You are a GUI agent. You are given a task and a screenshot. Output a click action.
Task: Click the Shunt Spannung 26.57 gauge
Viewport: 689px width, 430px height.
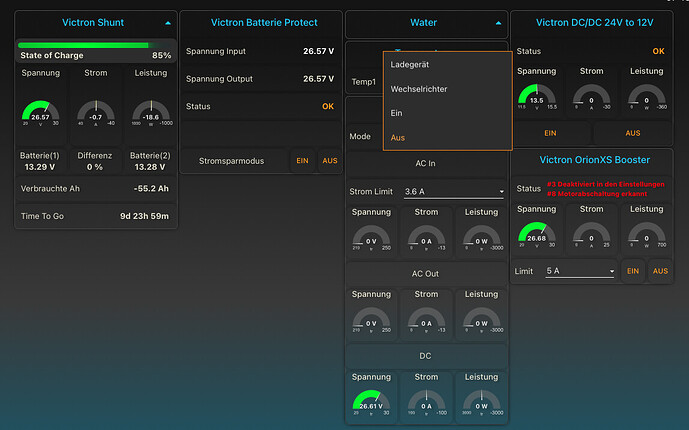pos(40,113)
